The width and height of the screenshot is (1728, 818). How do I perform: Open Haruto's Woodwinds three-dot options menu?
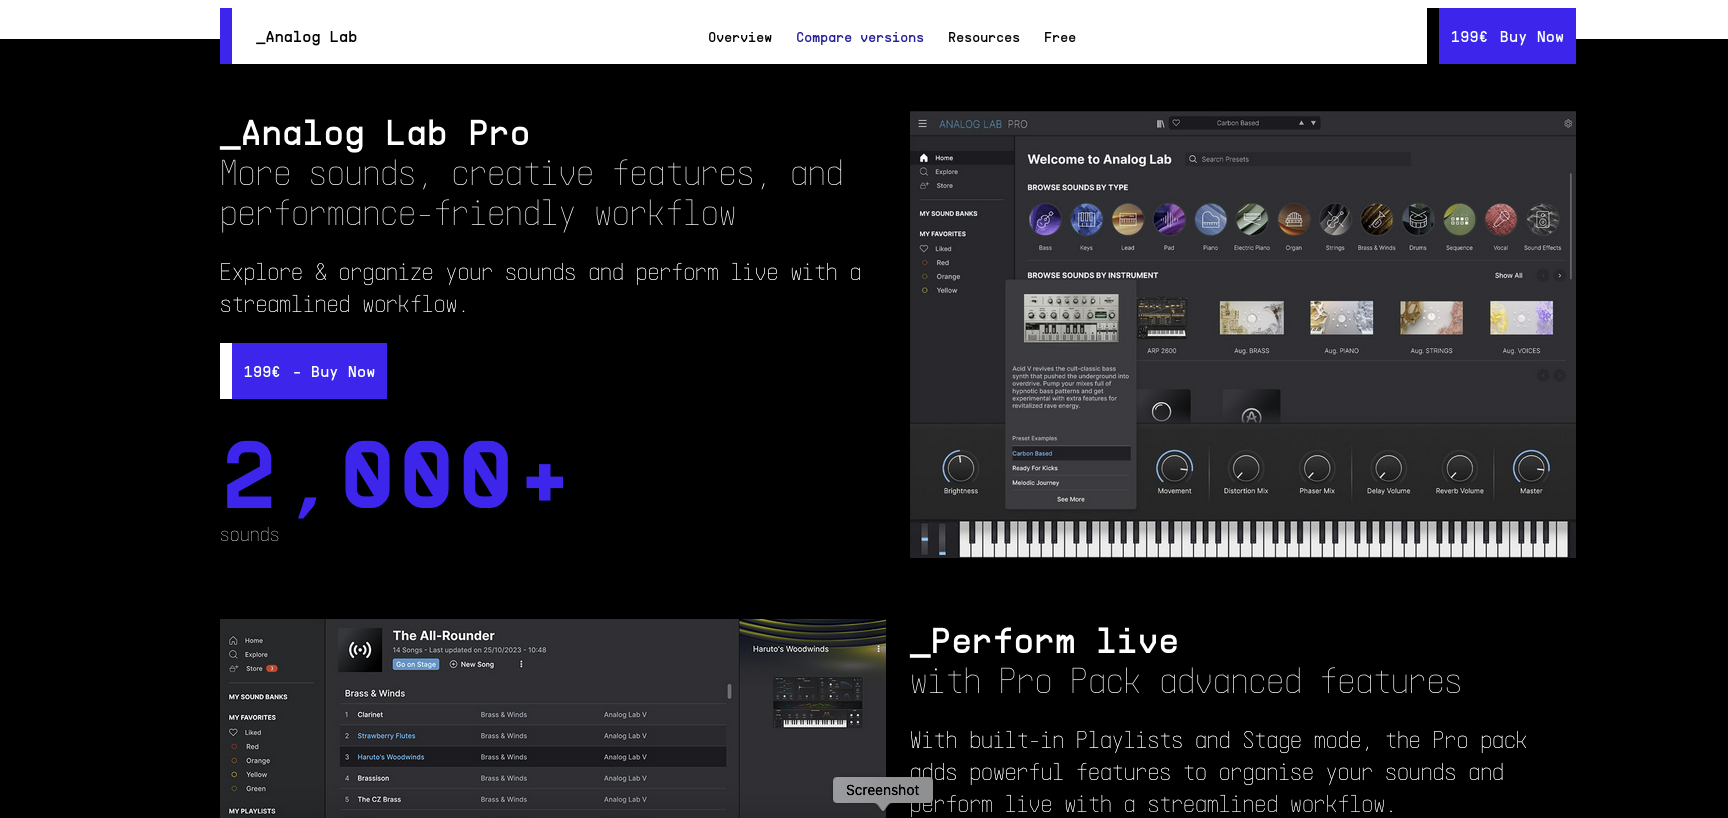[x=879, y=649]
